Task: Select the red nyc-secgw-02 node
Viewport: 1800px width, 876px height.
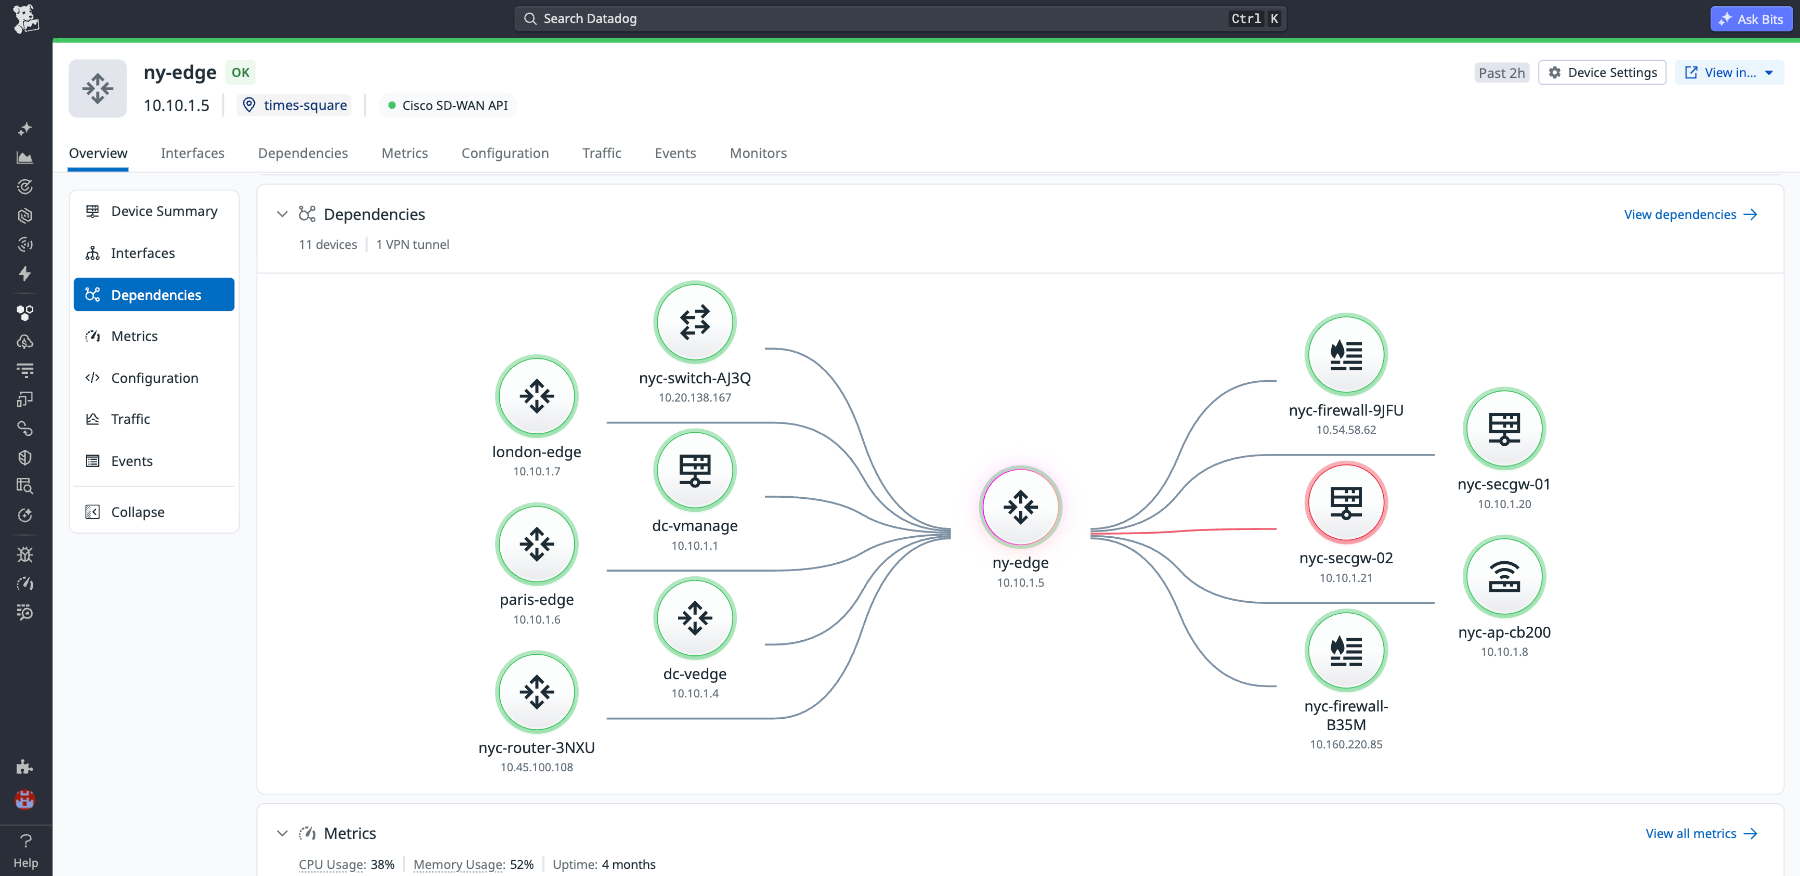Action: 1346,503
